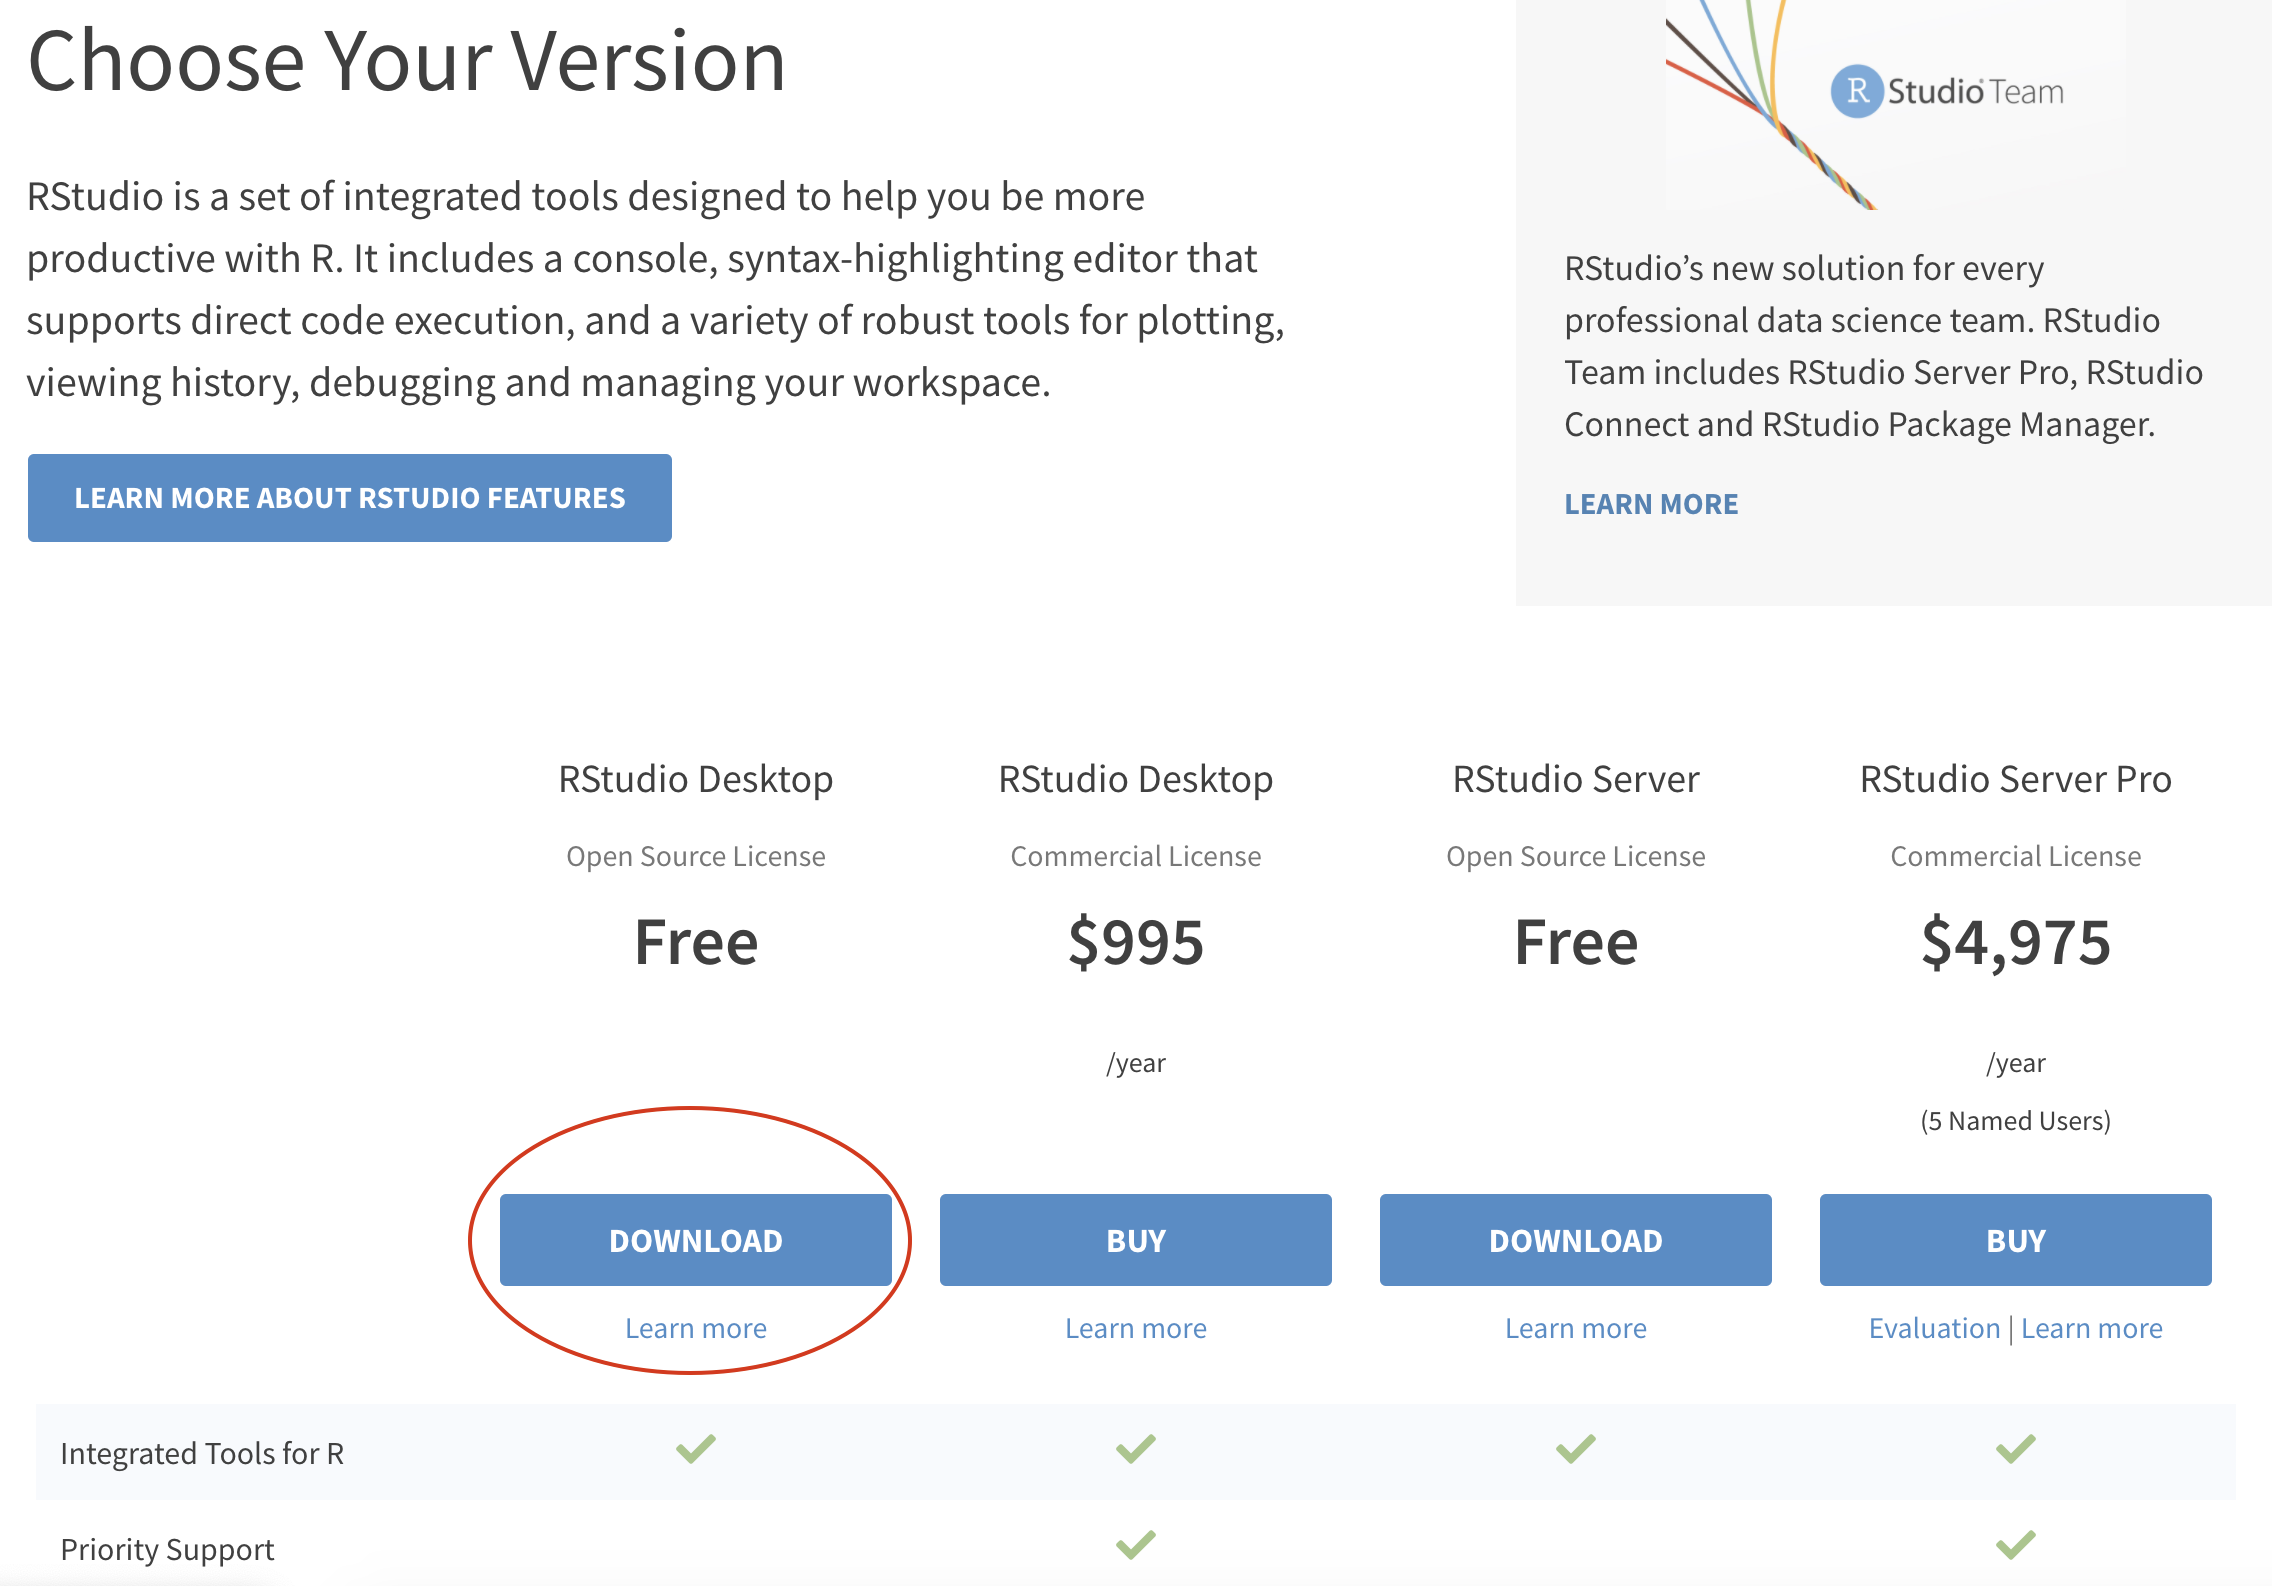Image resolution: width=2272 pixels, height=1586 pixels.
Task: Click the Server Pro Priority Support checkmark
Action: pyautogui.click(x=2016, y=1545)
